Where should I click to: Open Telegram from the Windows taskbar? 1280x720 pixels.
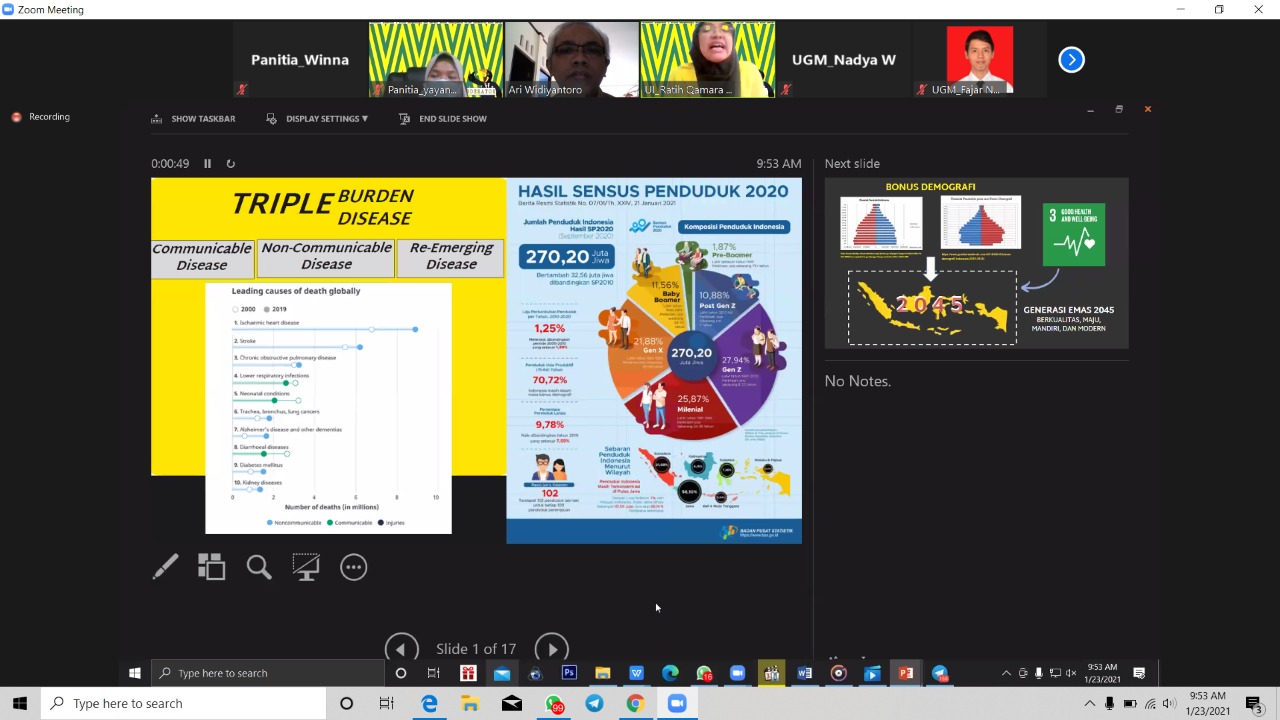(x=594, y=703)
